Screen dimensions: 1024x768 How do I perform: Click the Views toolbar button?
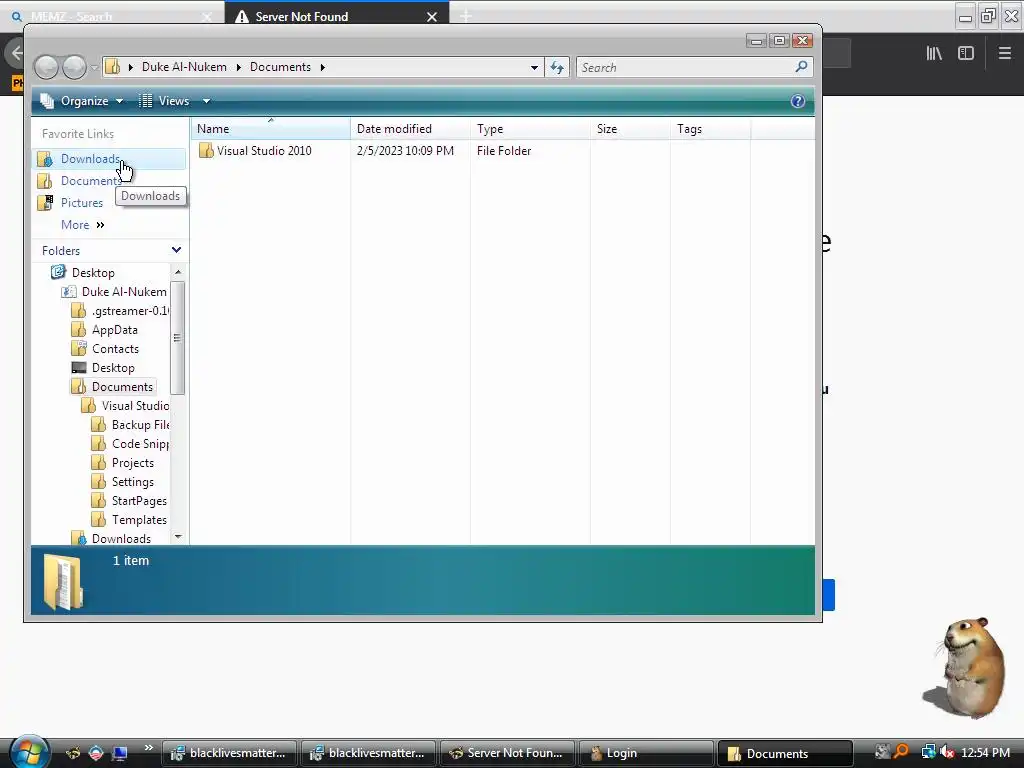point(165,101)
